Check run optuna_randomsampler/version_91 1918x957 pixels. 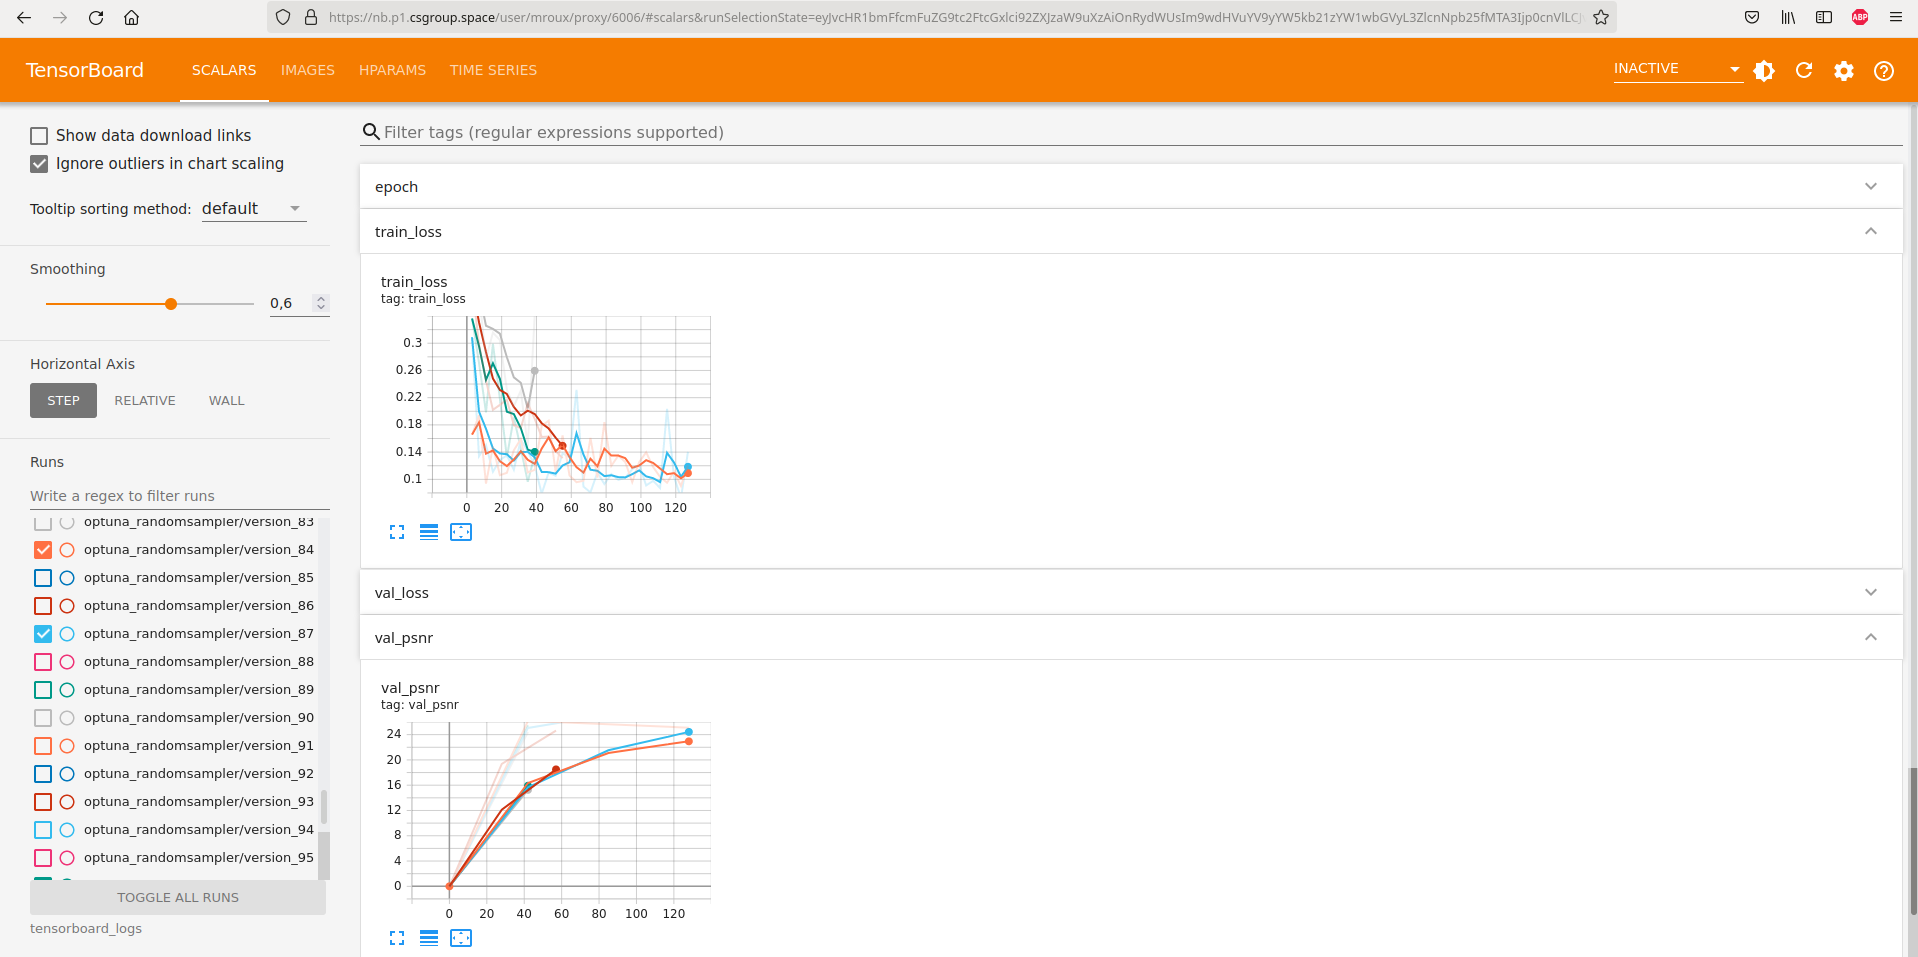43,746
